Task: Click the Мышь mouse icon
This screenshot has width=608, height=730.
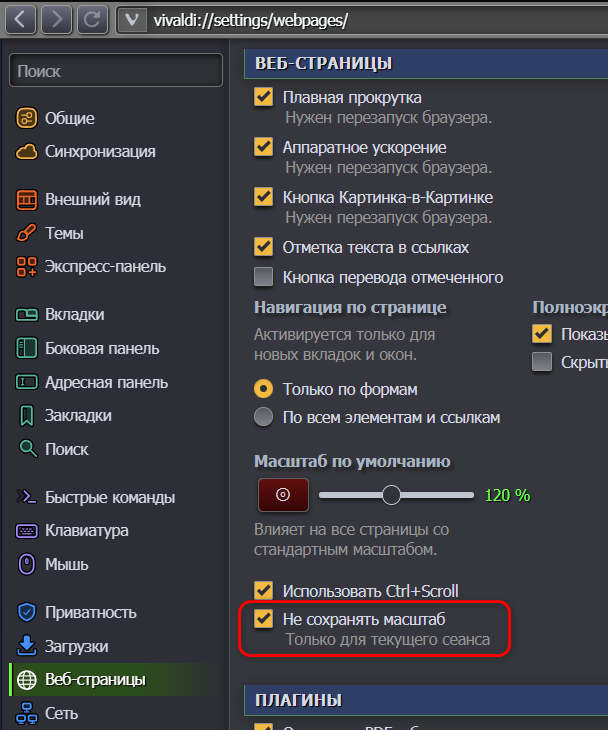Action: click(x=27, y=564)
